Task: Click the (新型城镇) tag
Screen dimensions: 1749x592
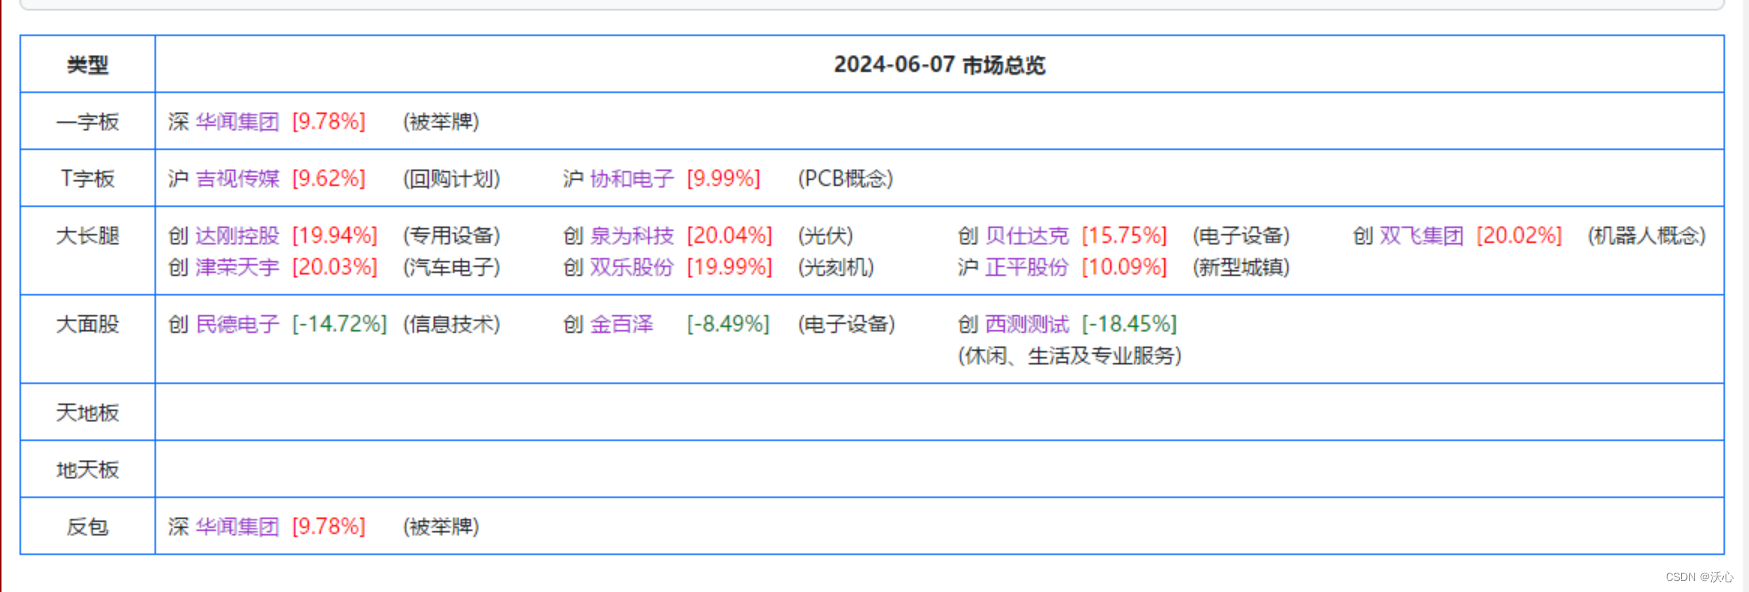Action: [x=1241, y=268]
